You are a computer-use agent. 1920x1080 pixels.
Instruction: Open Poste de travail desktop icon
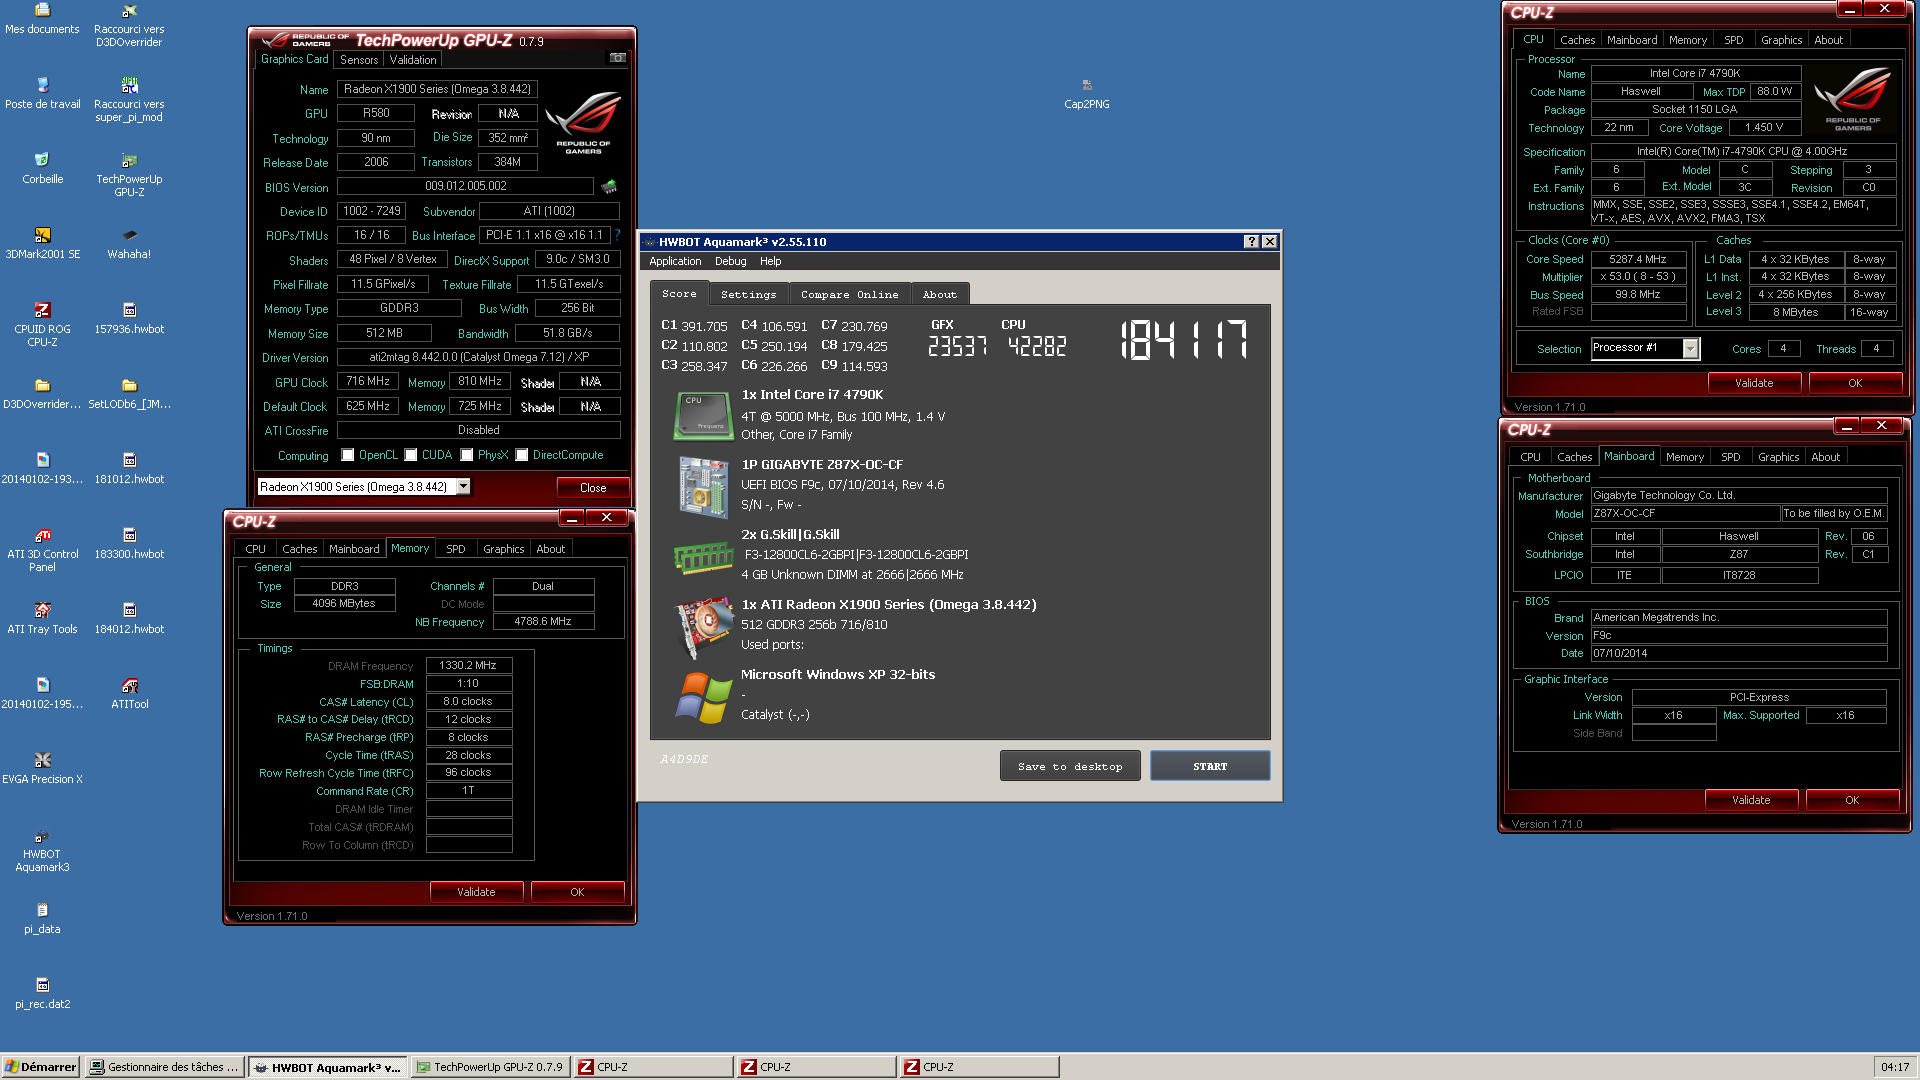tap(42, 94)
